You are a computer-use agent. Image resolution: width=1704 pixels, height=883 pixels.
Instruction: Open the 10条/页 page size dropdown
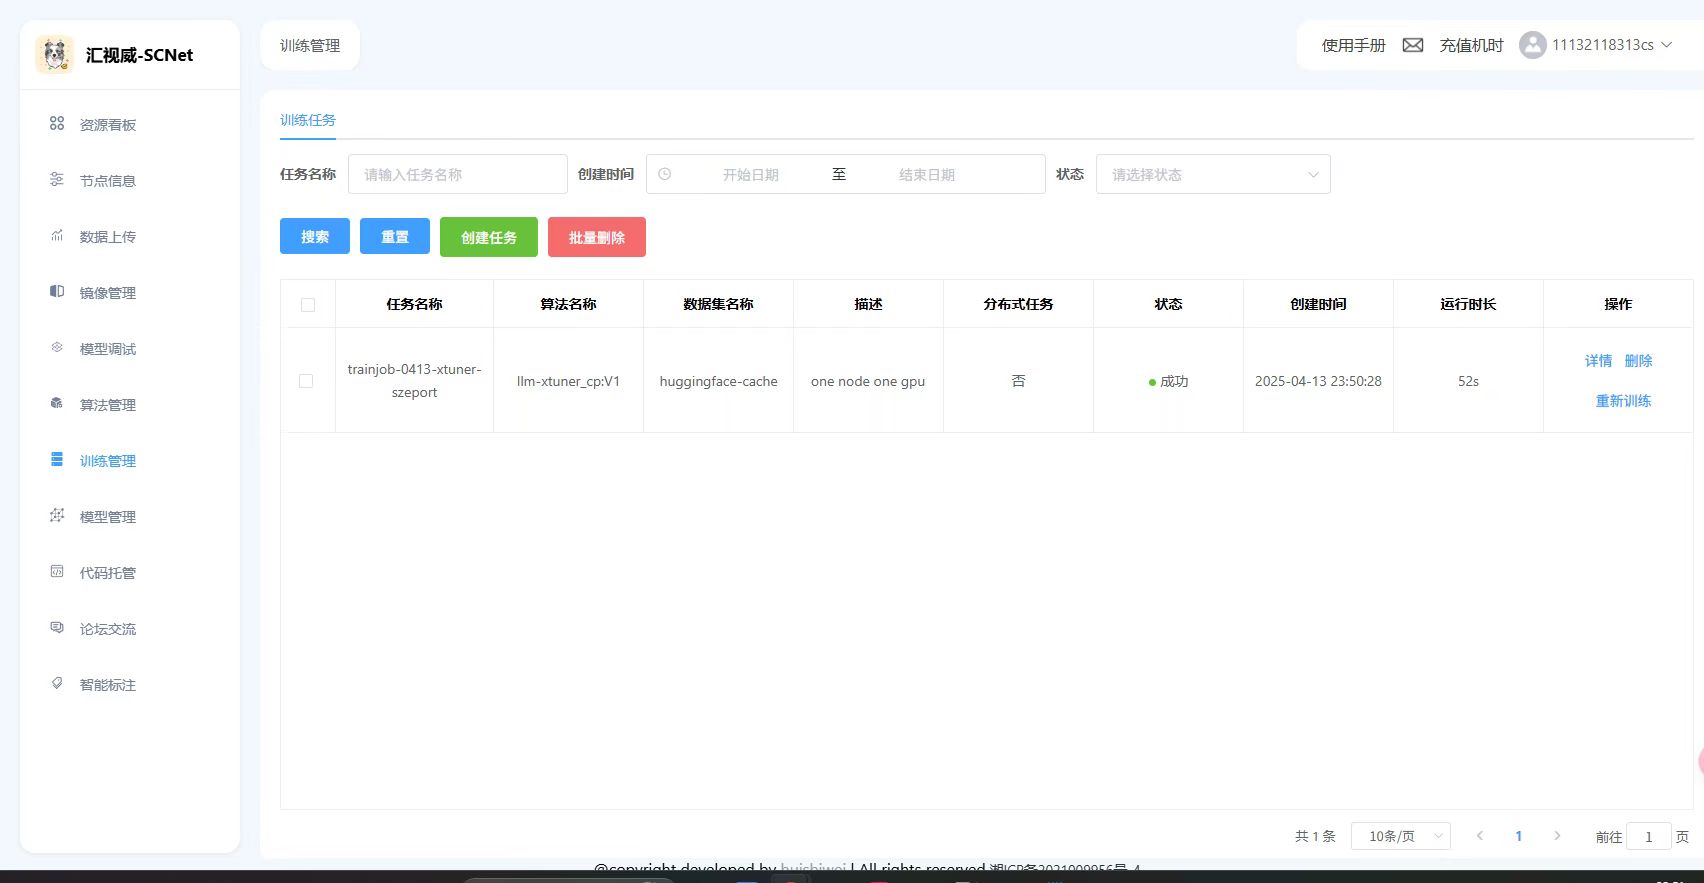click(1400, 836)
